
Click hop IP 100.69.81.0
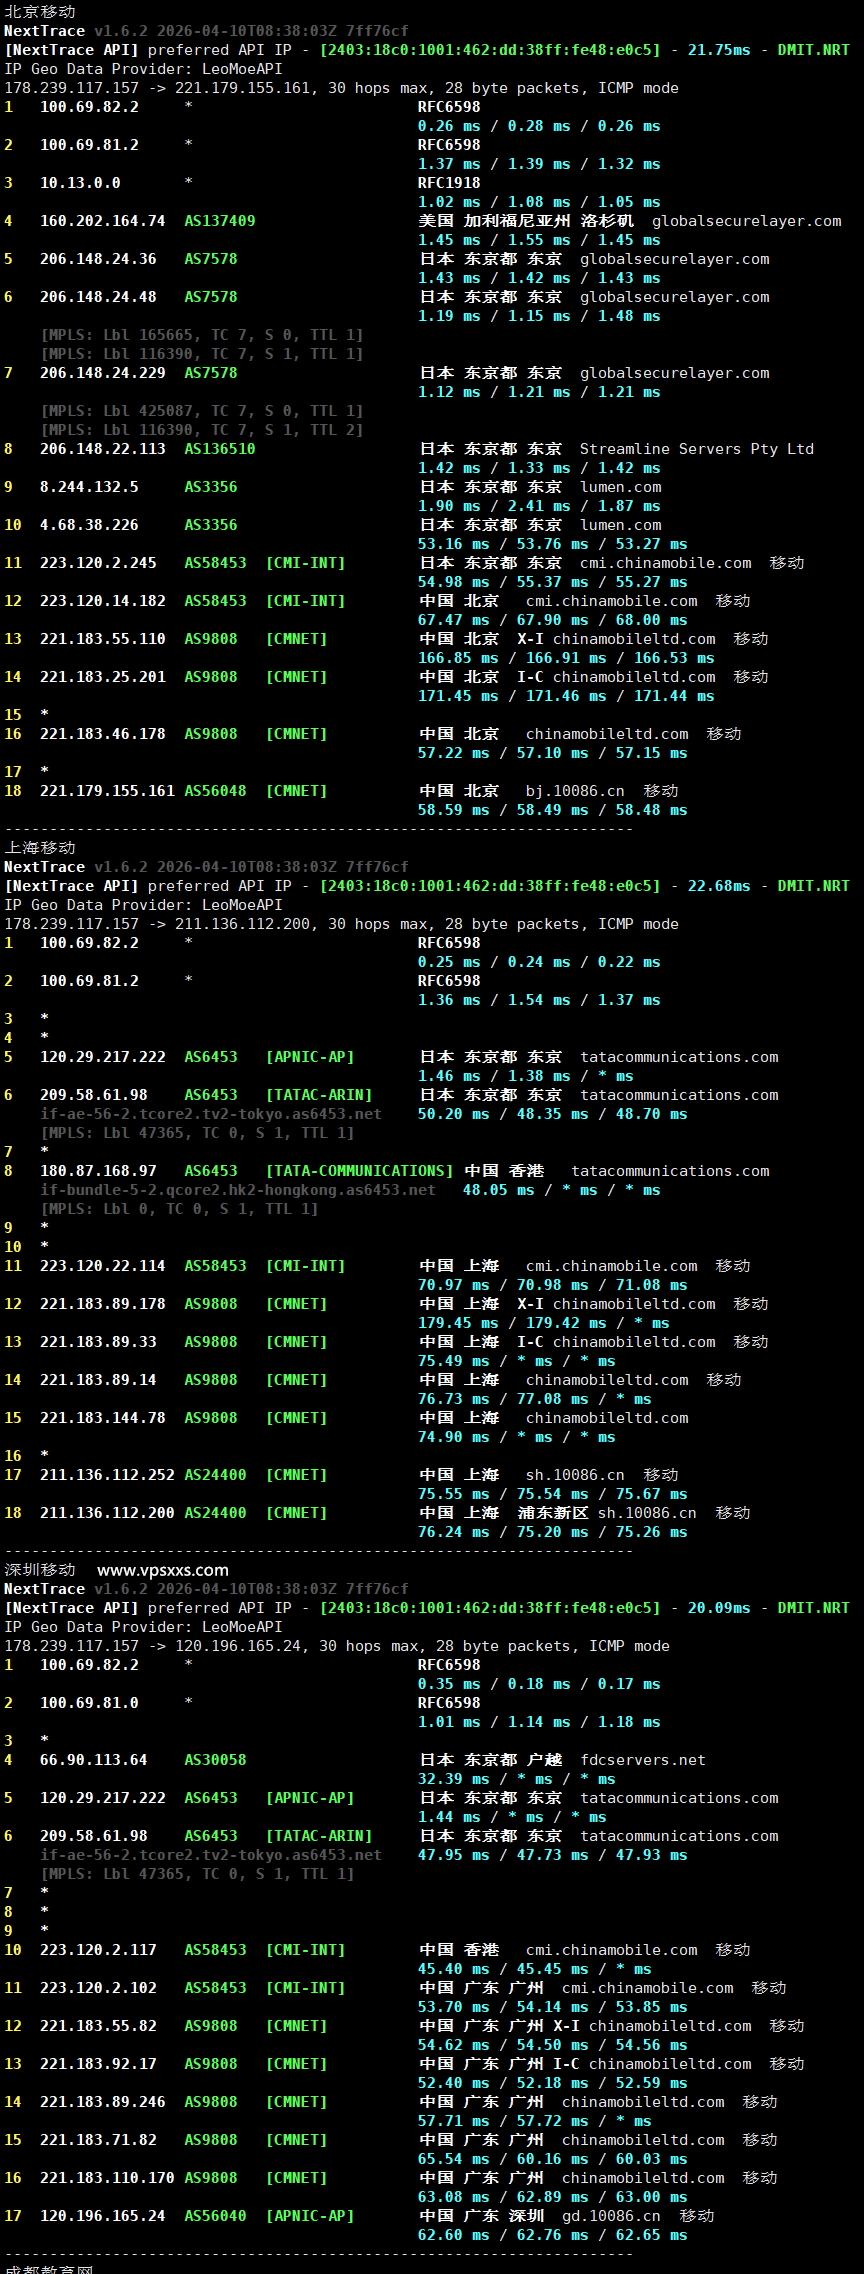pyautogui.click(x=89, y=1703)
